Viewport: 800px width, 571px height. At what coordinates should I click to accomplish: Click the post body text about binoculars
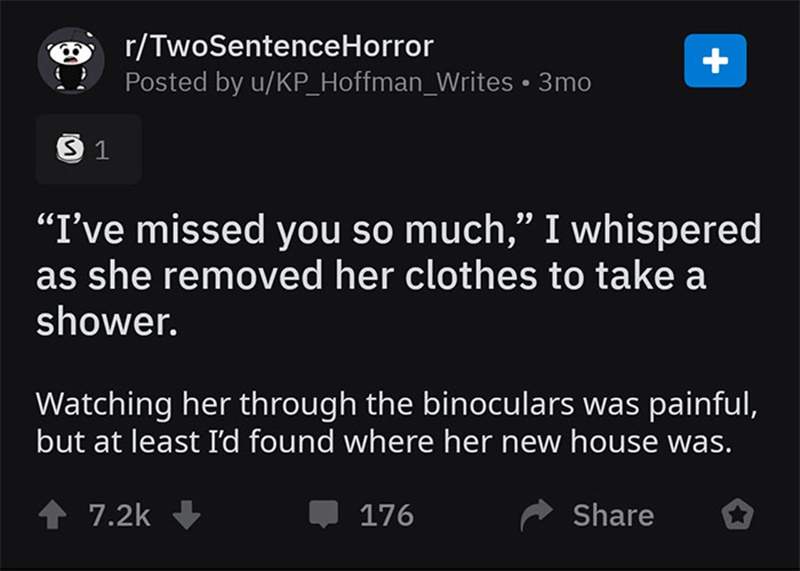(396, 423)
